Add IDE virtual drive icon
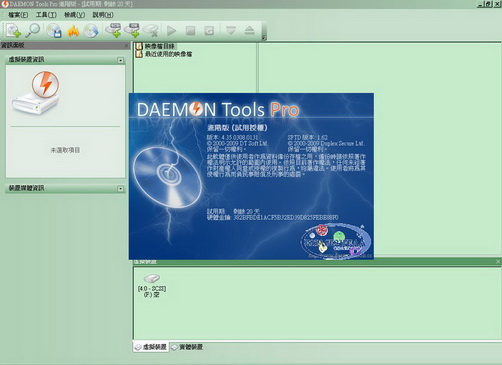Viewport: 502px width, 365px height. [132, 30]
